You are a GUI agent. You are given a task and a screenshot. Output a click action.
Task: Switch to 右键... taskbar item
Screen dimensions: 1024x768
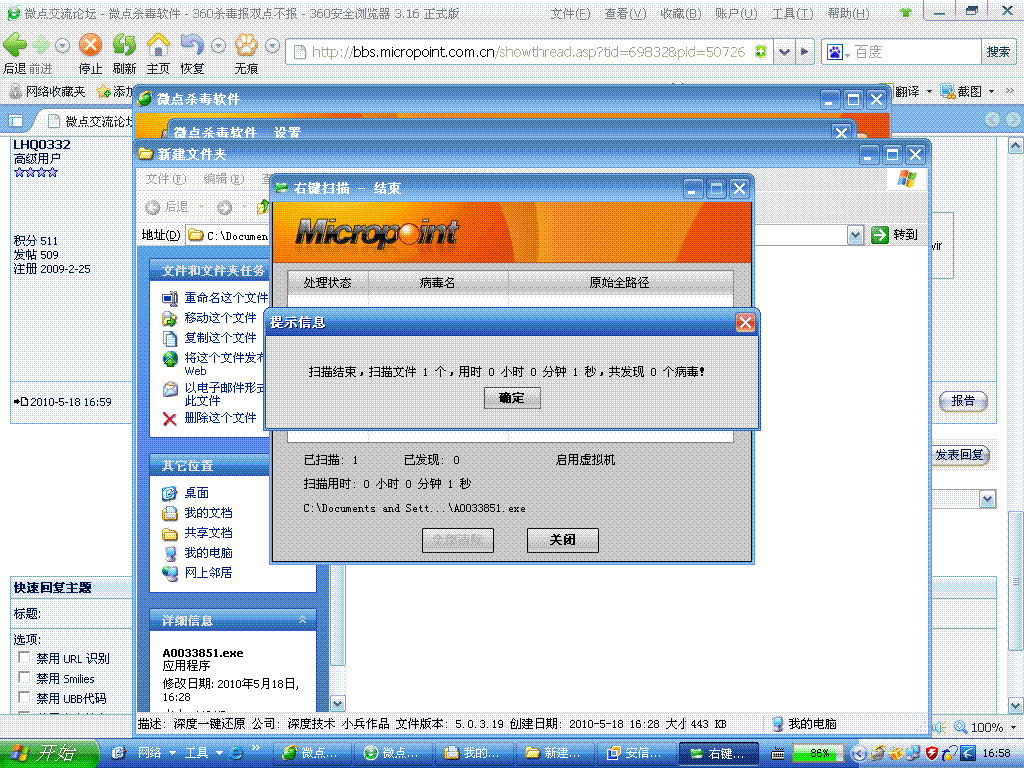719,754
